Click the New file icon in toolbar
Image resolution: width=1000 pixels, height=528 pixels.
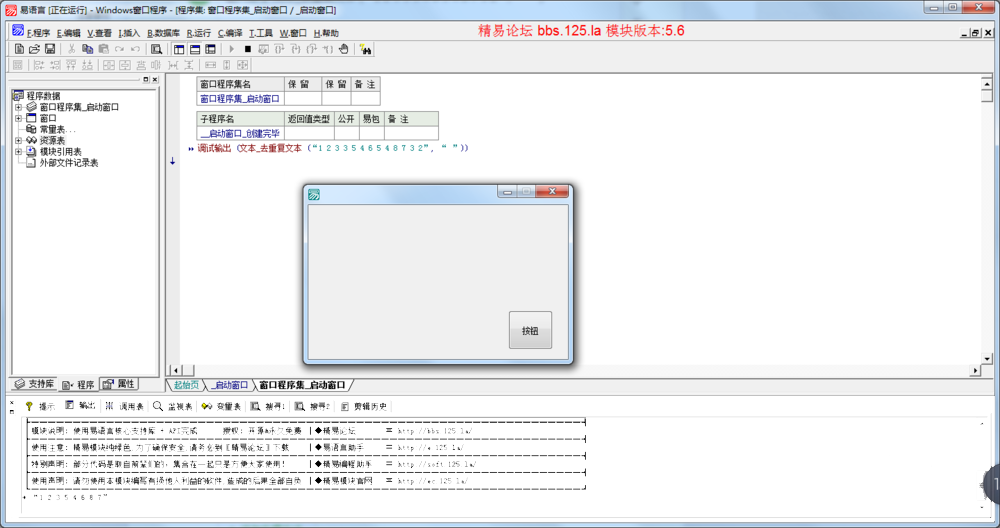(x=19, y=48)
